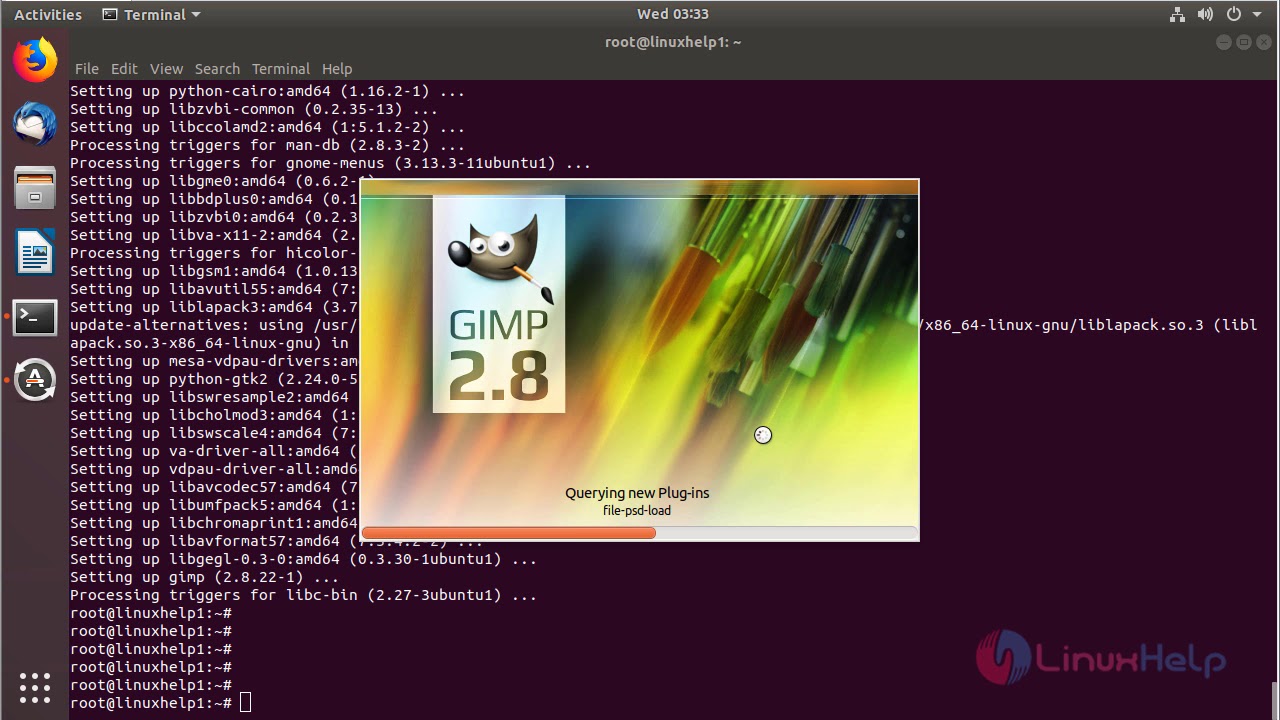Click "Processing triggers for gnome-menus (3.13.3-11ubuntu1) ..."
The height and width of the screenshot is (720, 1280).
click(330, 163)
